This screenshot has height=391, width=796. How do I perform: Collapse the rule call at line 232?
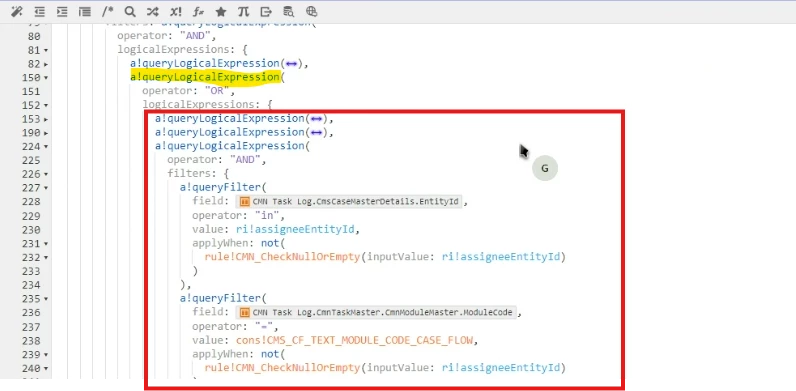(x=46, y=257)
